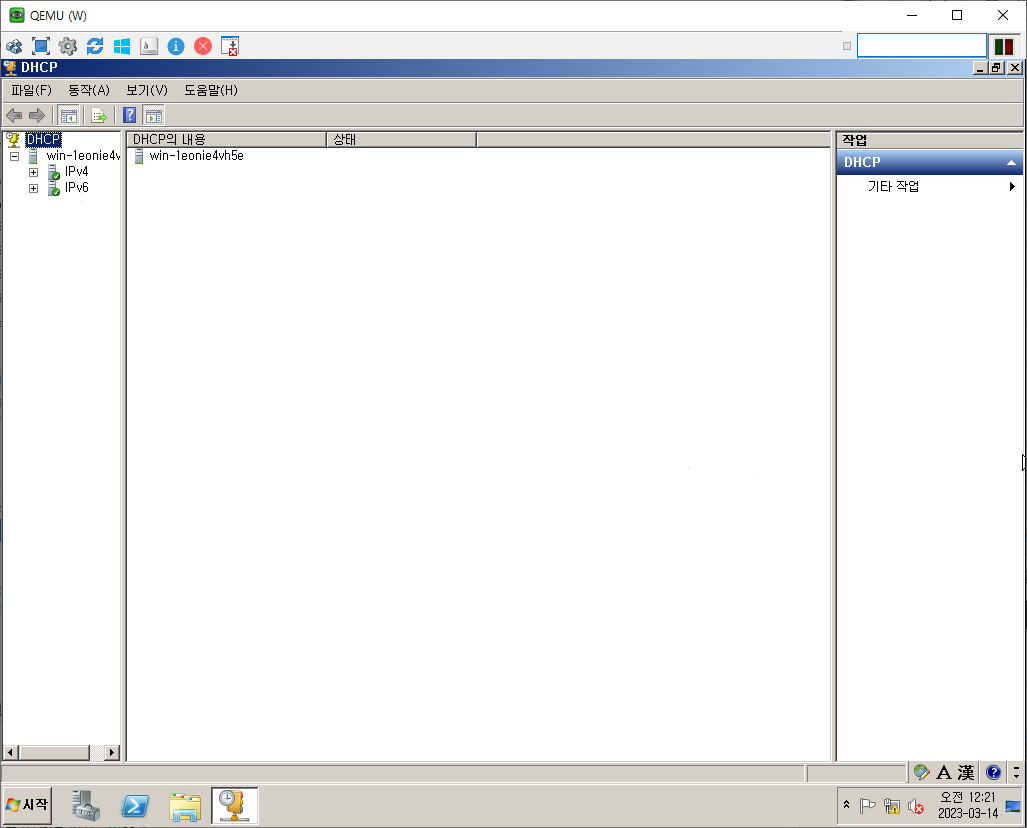The height and width of the screenshot is (828, 1027).
Task: Select the DHCP root tree node
Action: pos(43,140)
